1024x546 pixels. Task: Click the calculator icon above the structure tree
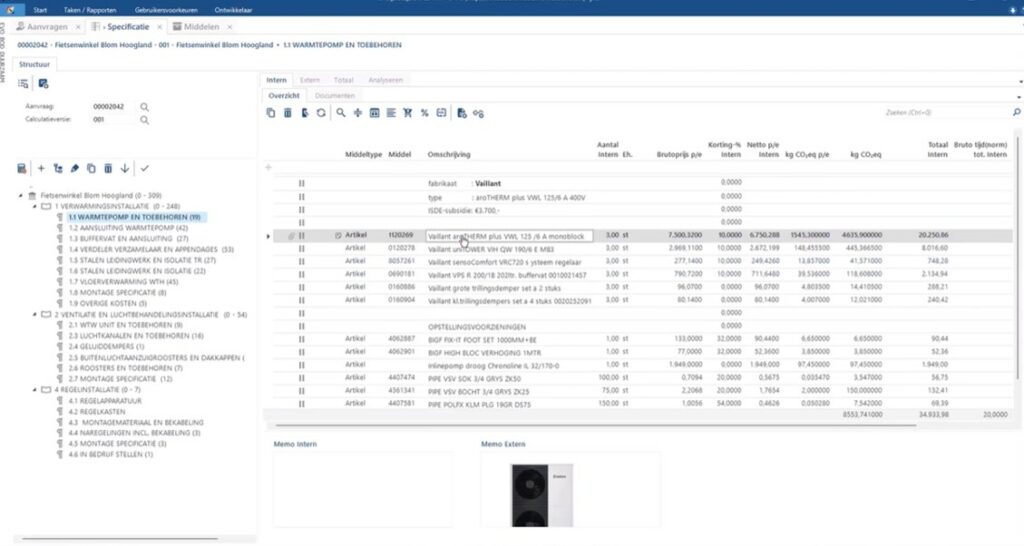(x=22, y=169)
